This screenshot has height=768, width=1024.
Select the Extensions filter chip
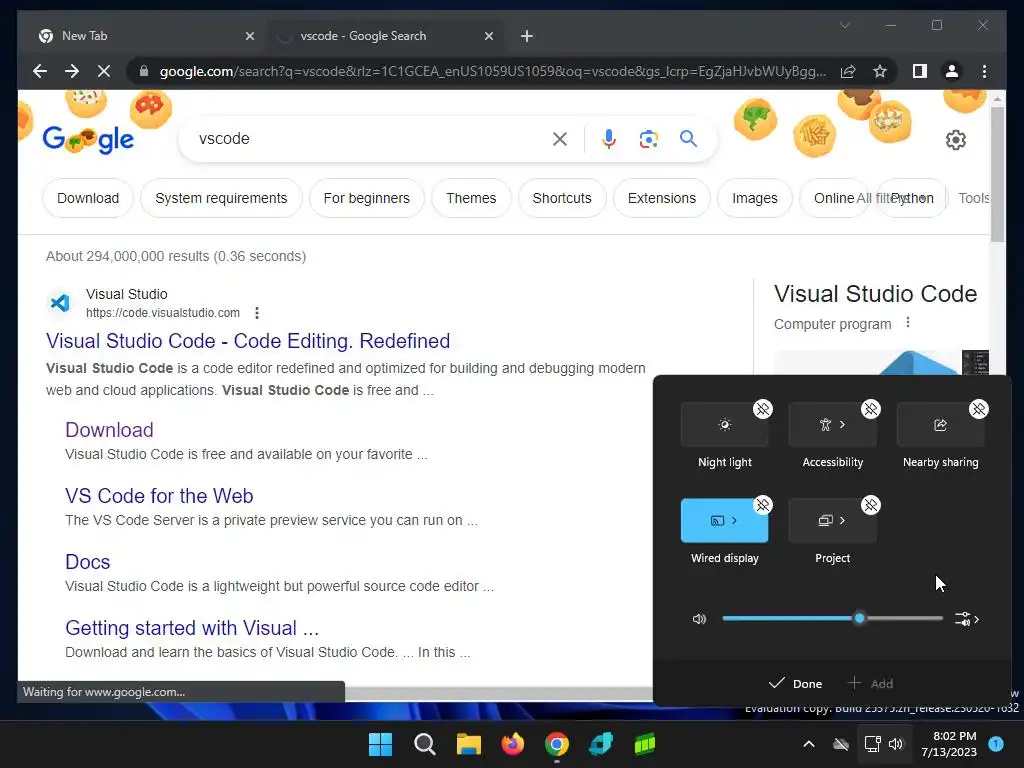662,198
